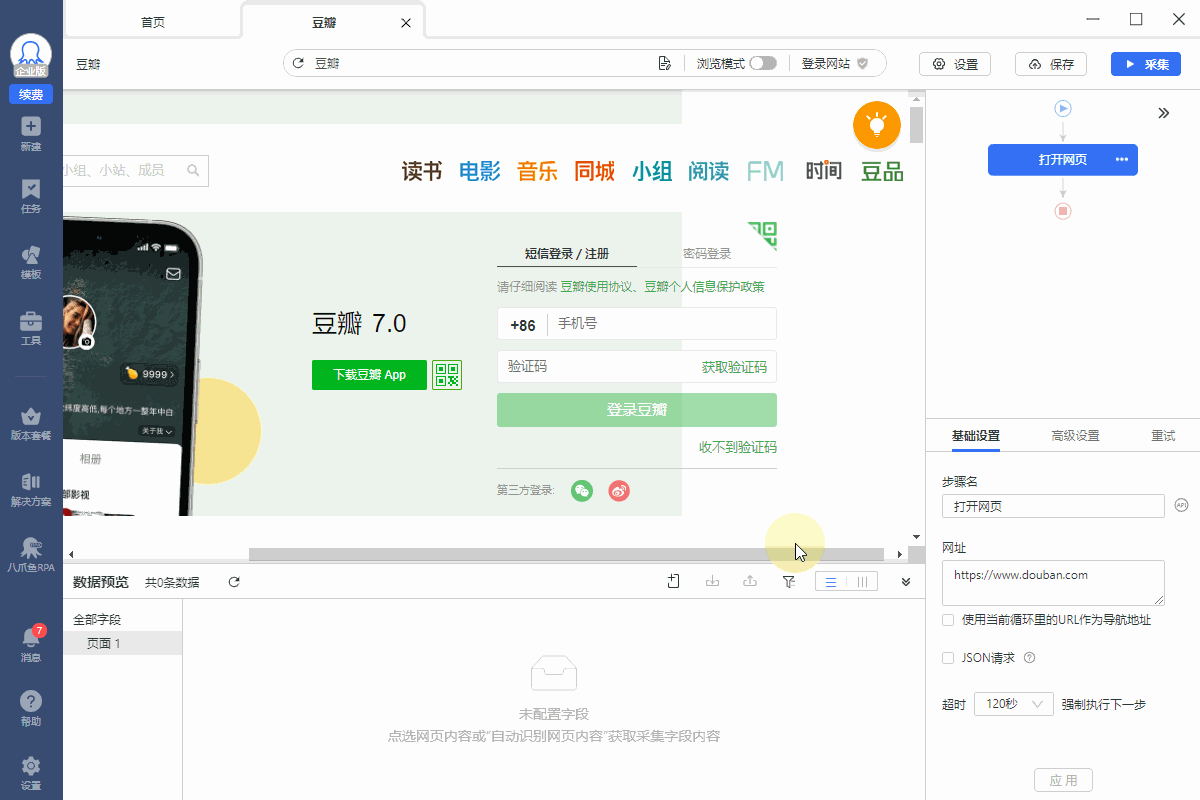The width and height of the screenshot is (1200, 800).
Task: Click the export (up arrow) icon in data preview
Action: [750, 581]
